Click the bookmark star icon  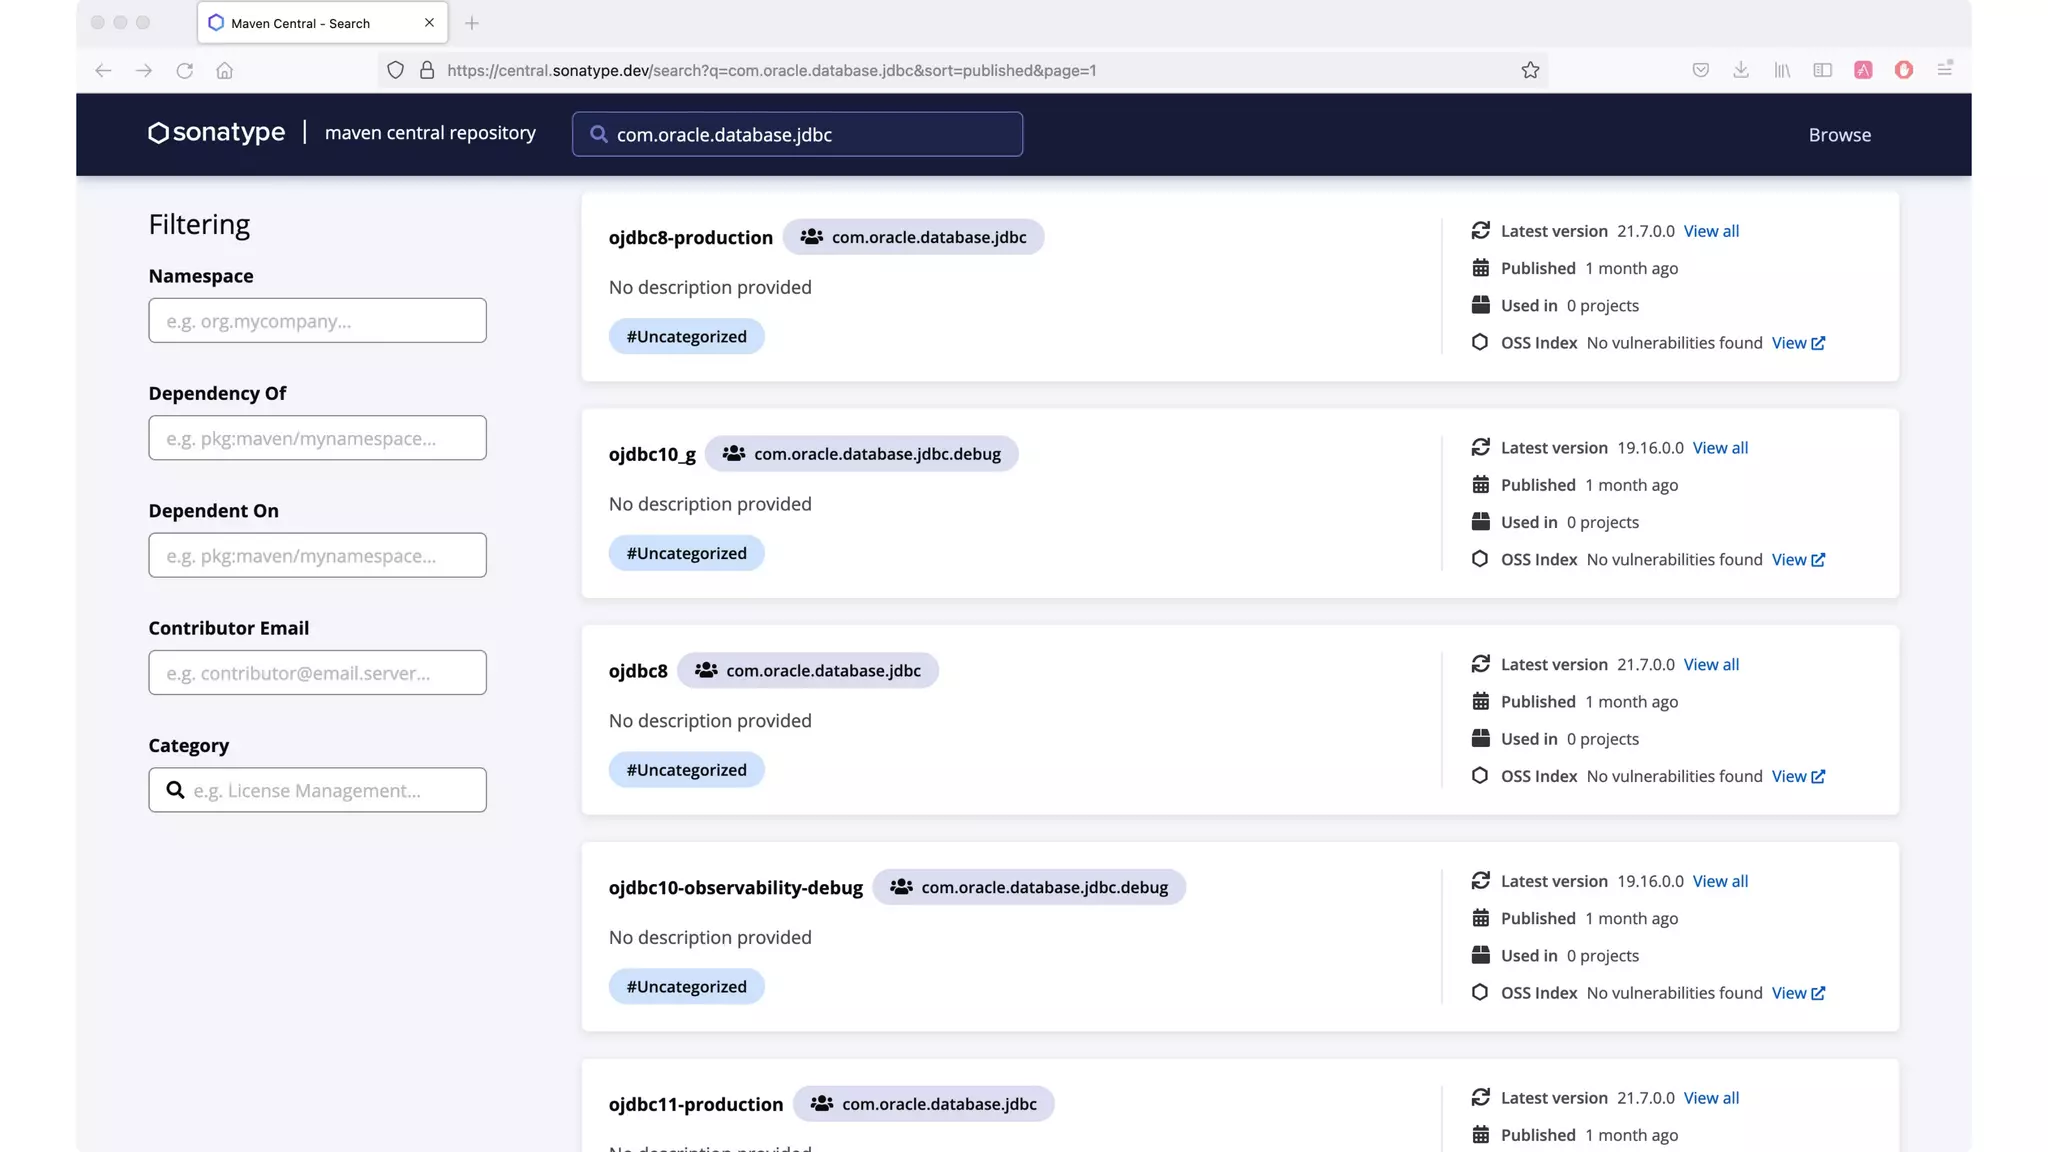pyautogui.click(x=1530, y=70)
